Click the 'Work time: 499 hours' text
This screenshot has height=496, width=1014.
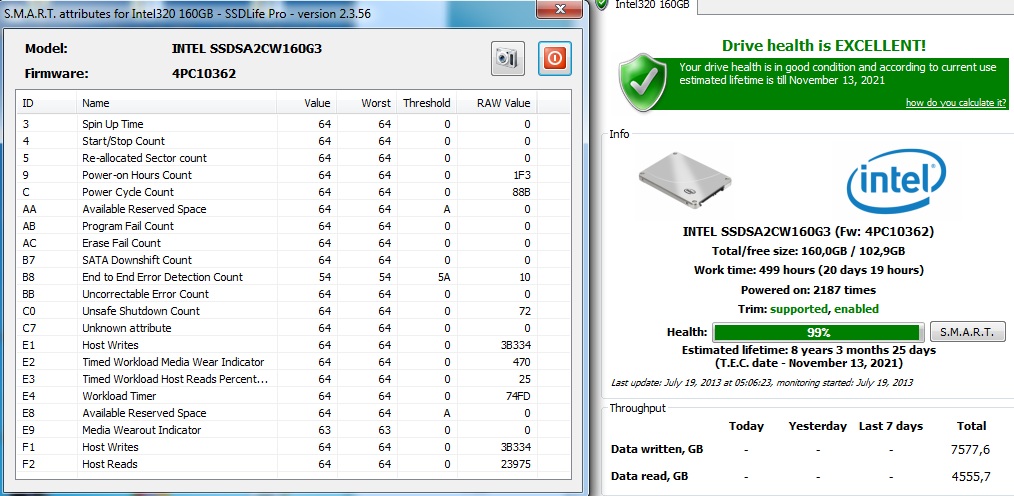809,270
